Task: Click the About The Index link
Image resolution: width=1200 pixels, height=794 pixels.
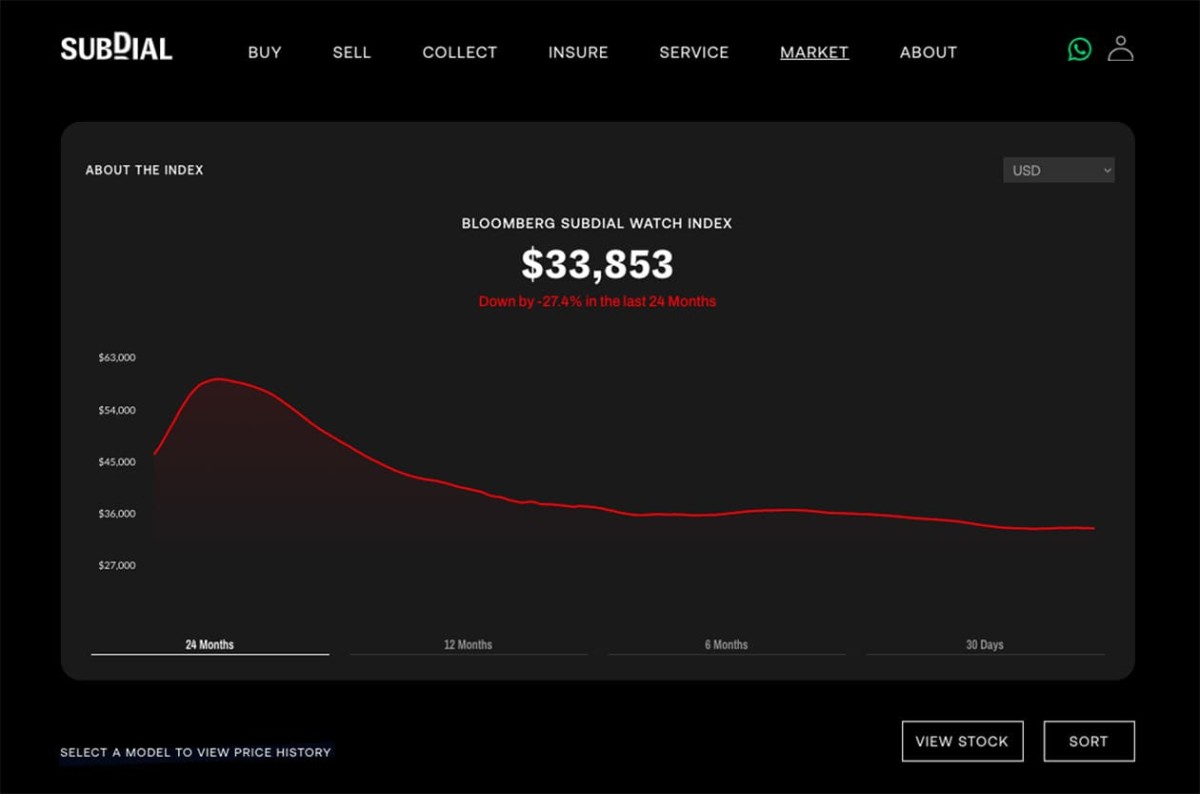Action: [144, 171]
